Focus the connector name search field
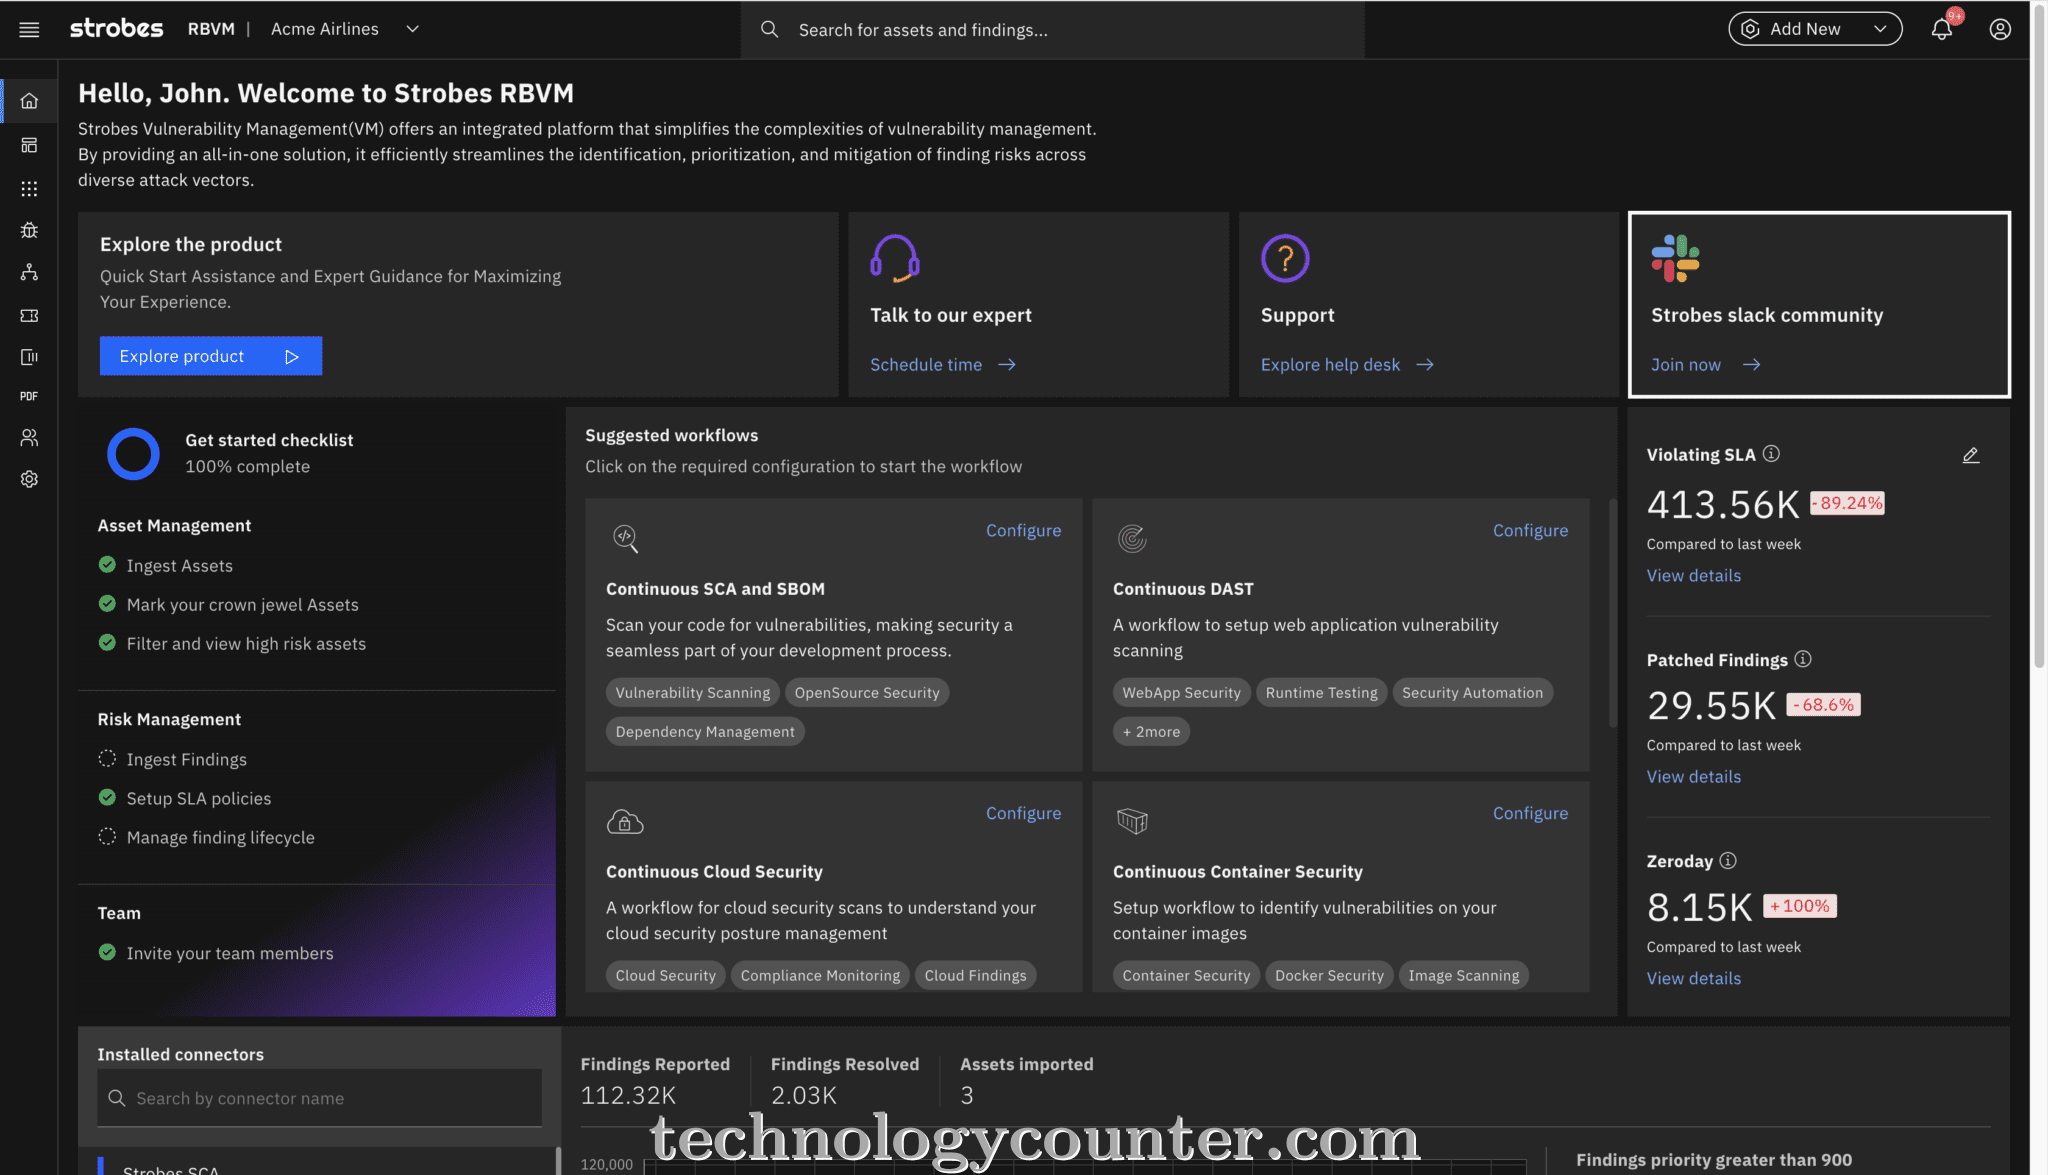 319,1098
